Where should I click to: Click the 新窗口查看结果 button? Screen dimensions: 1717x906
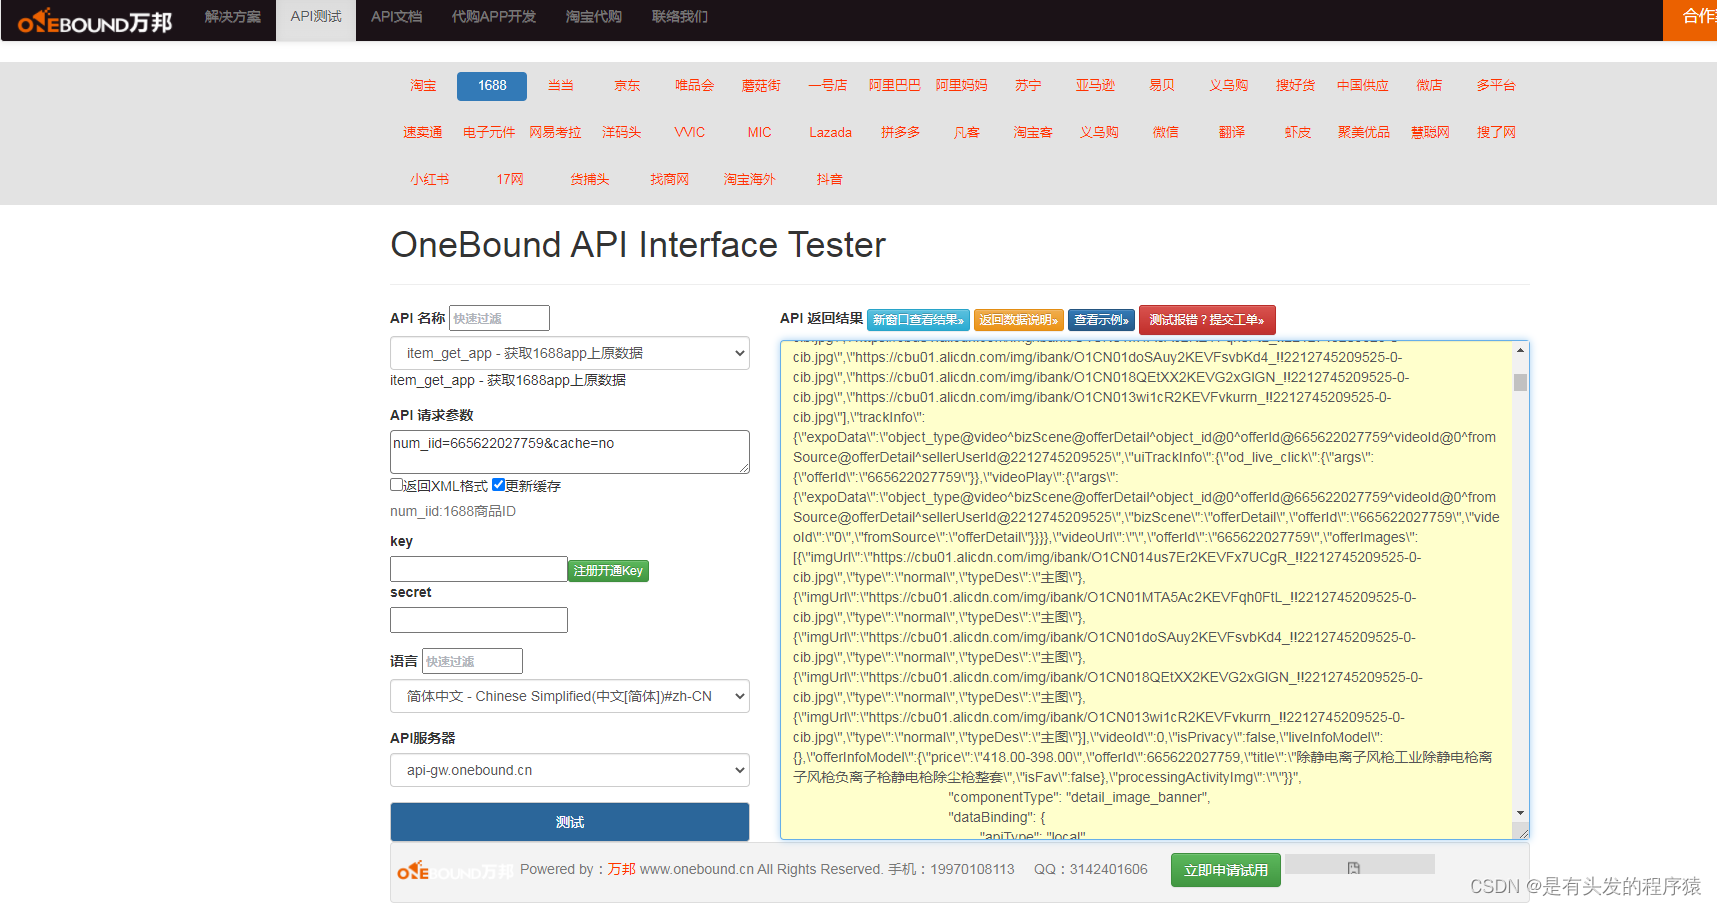point(918,320)
